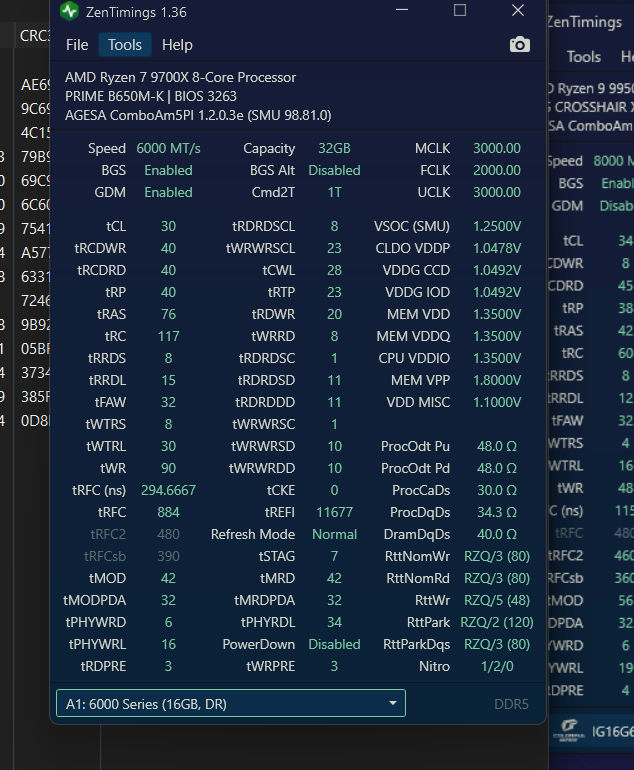Click the ProcOdt Pu value 48.0 Ω
634x770 pixels.
coord(497,446)
